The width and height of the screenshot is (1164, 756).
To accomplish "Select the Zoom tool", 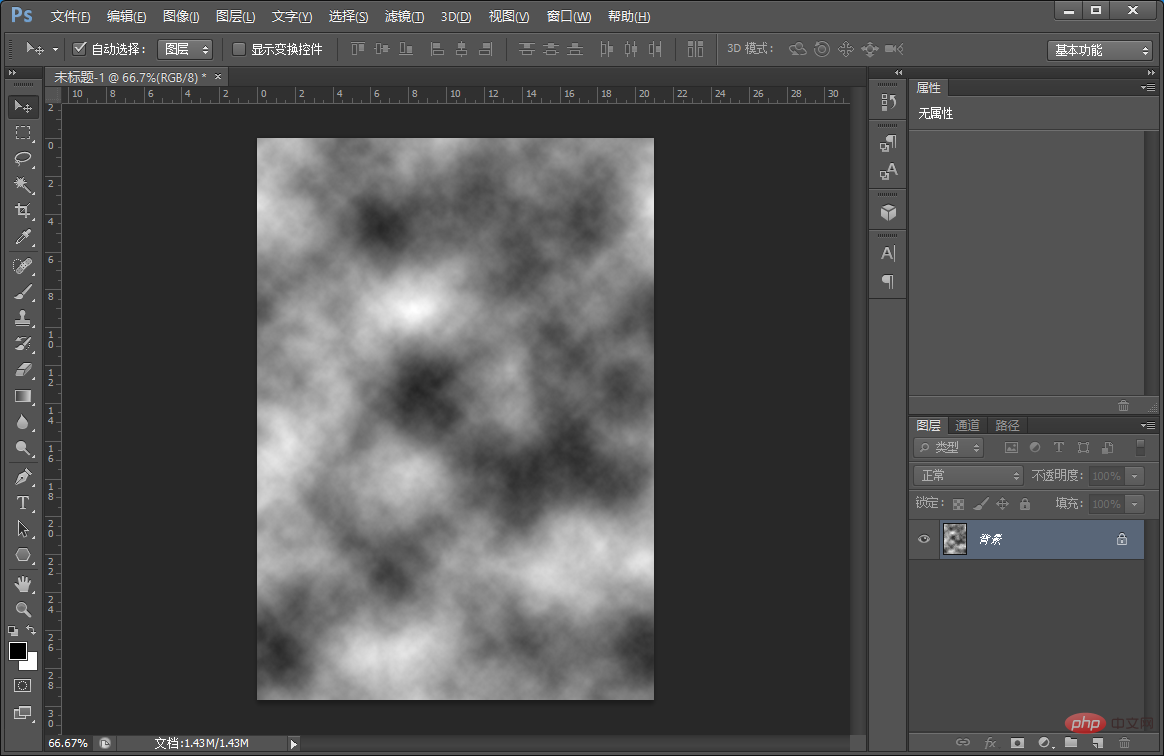I will (23, 610).
